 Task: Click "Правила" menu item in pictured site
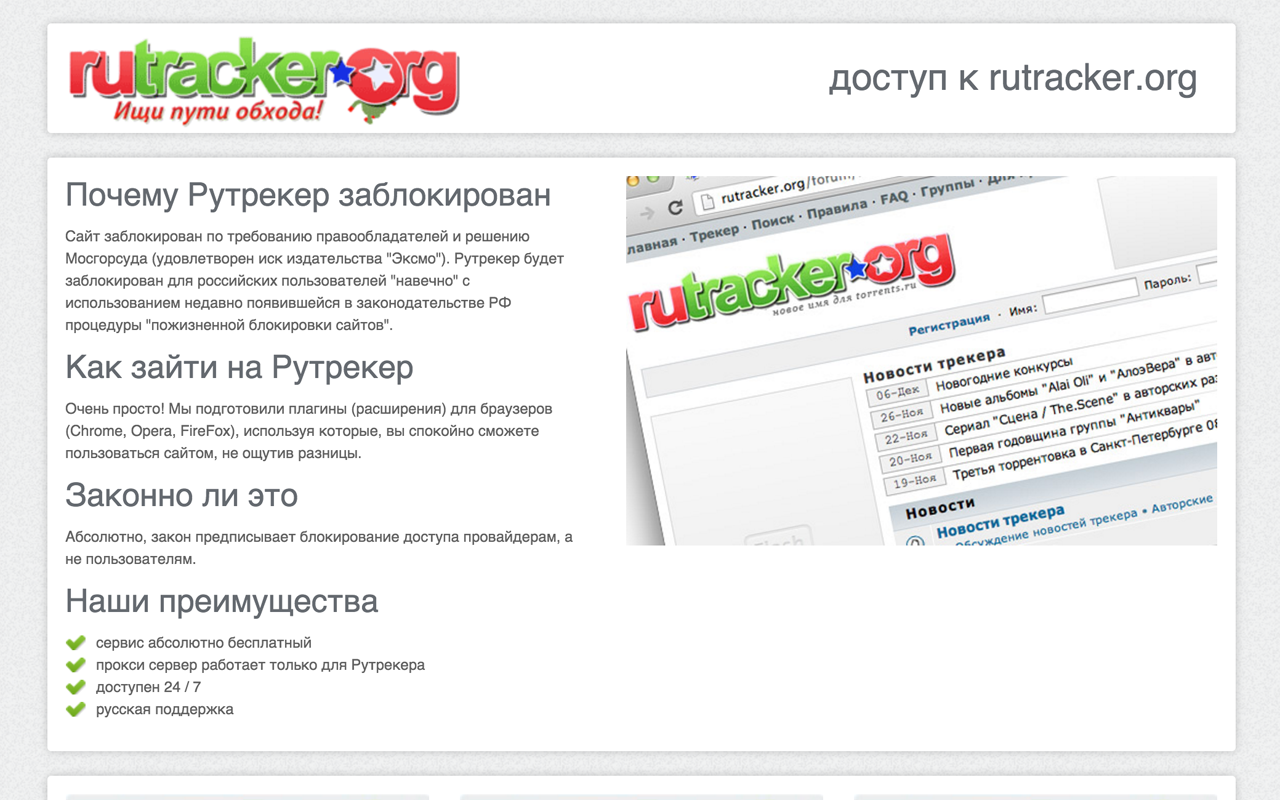coord(837,209)
